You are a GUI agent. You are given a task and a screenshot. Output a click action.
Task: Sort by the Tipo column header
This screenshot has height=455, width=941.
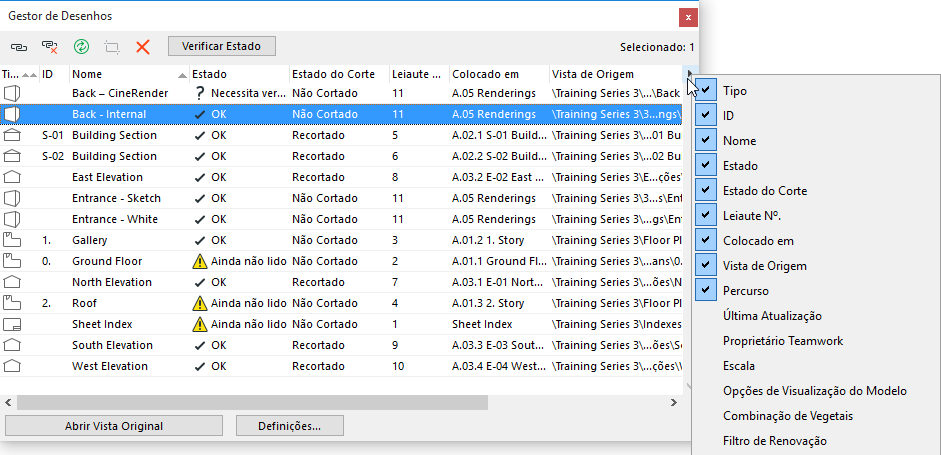pyautogui.click(x=20, y=74)
